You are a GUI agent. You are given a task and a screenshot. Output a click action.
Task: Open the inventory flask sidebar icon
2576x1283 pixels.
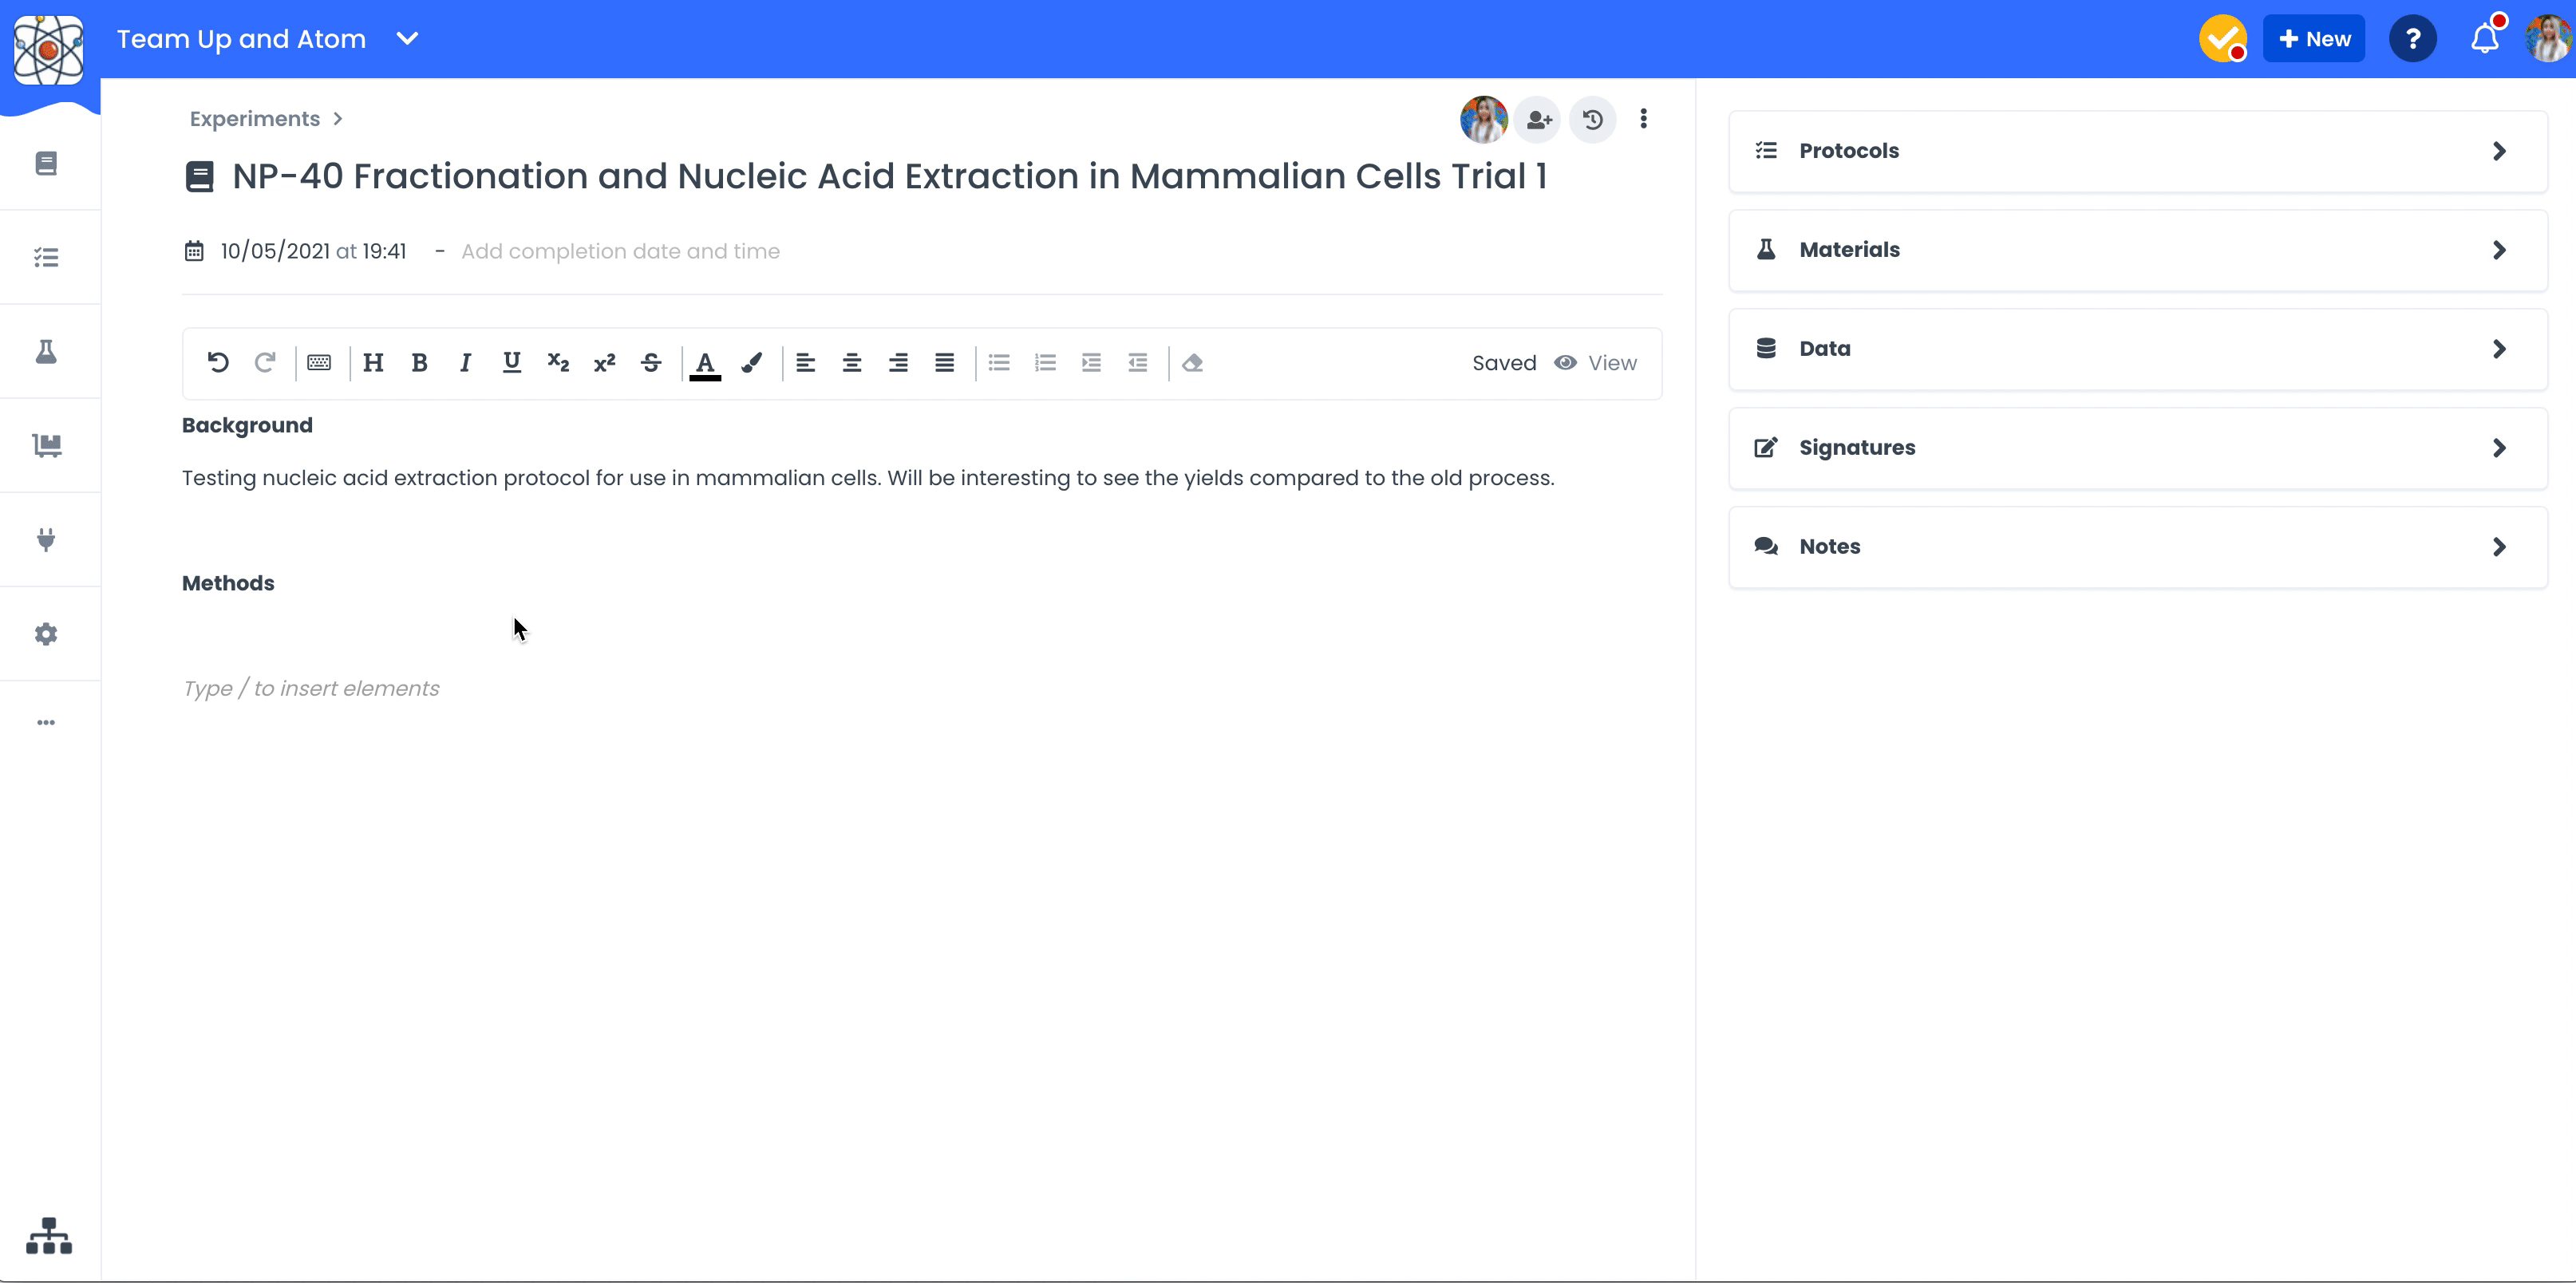point(46,351)
